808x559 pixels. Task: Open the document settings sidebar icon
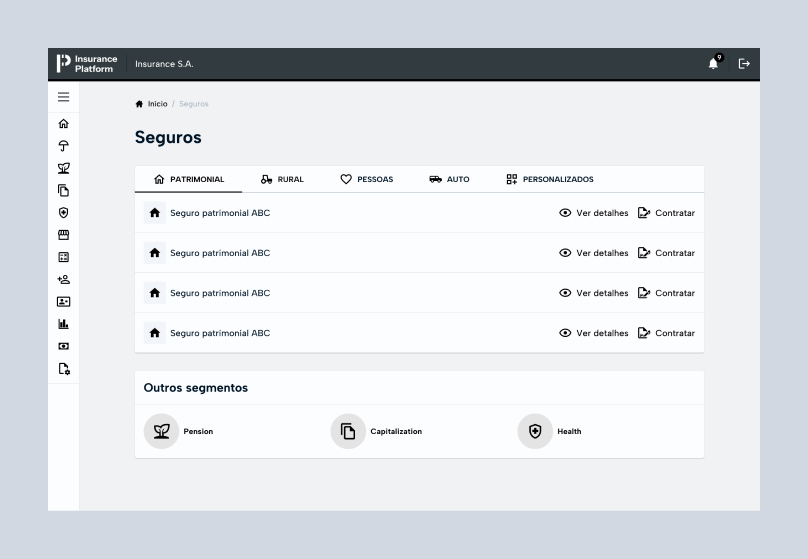(x=63, y=368)
